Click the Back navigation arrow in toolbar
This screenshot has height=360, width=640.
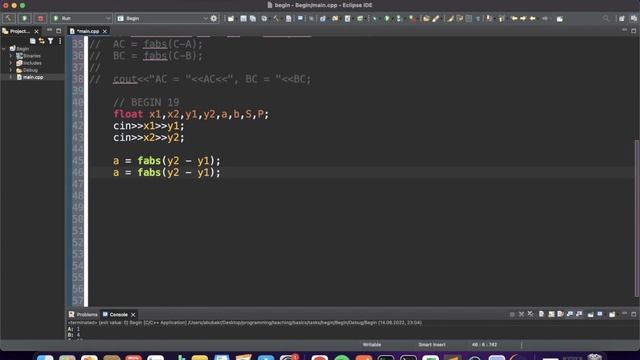pyautogui.click(x=533, y=18)
